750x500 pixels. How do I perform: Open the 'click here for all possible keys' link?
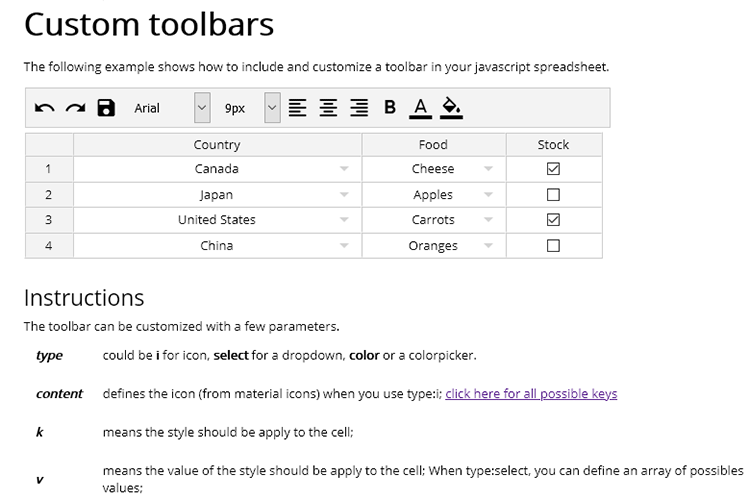click(531, 394)
